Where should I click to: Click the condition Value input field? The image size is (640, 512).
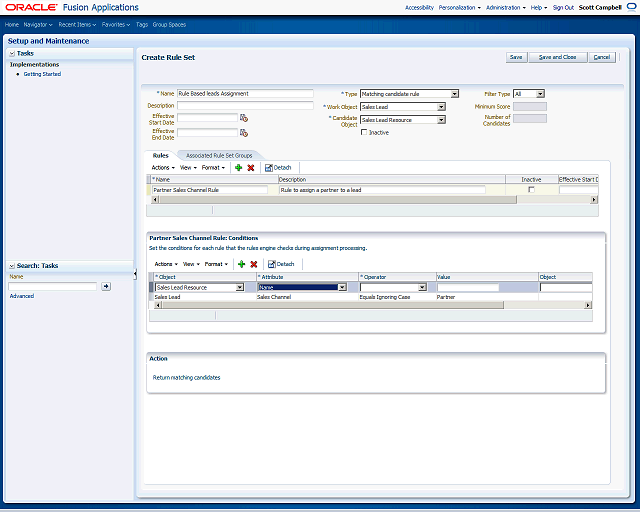click(x=468, y=287)
